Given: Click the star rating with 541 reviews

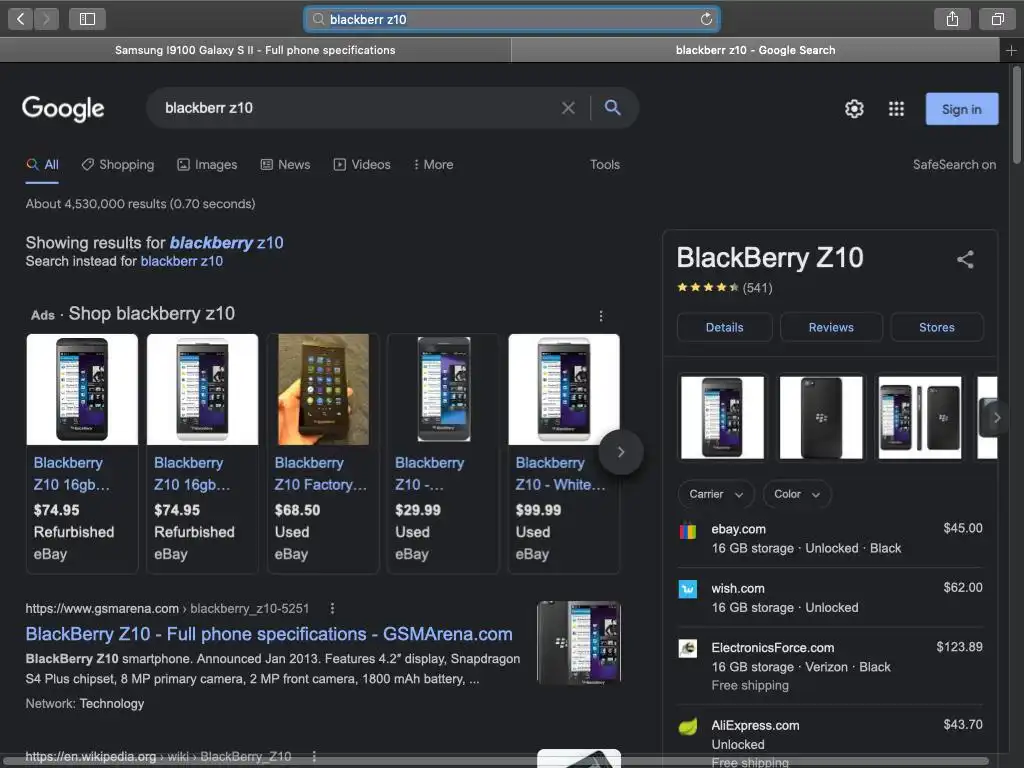Looking at the screenshot, I should 724,288.
